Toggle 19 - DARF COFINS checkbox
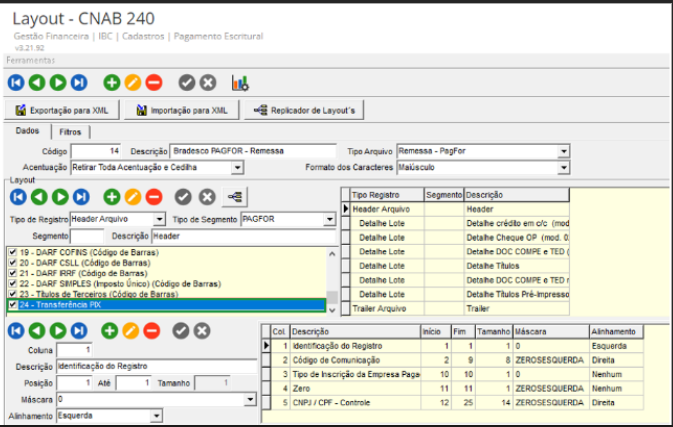Image resolution: width=673 pixels, height=427 pixels. point(12,251)
